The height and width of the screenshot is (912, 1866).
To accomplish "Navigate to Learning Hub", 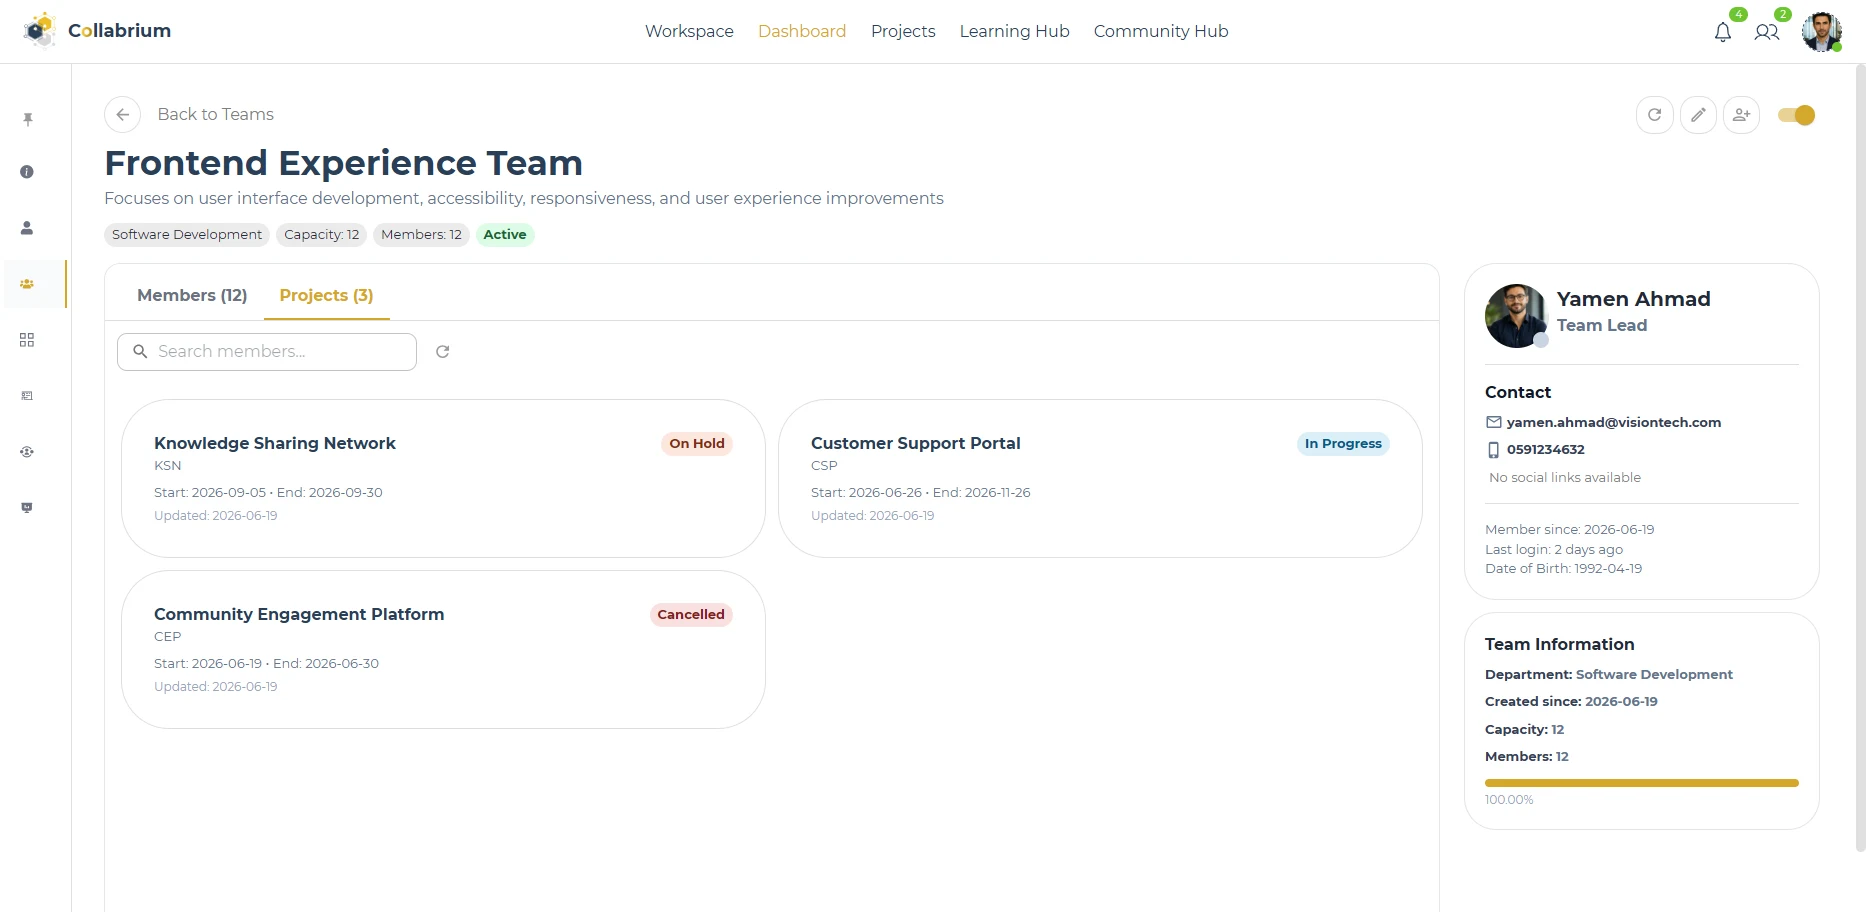I will coord(1014,31).
